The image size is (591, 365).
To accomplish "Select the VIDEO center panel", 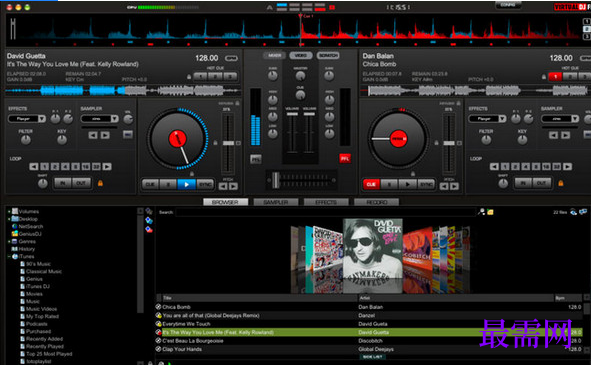I will click(x=301, y=55).
